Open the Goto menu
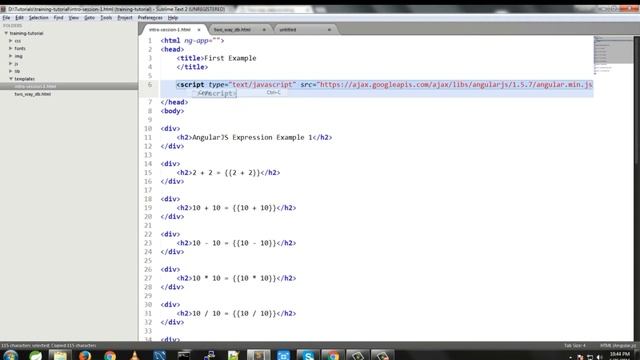The width and height of the screenshot is (640, 360). click(x=89, y=18)
